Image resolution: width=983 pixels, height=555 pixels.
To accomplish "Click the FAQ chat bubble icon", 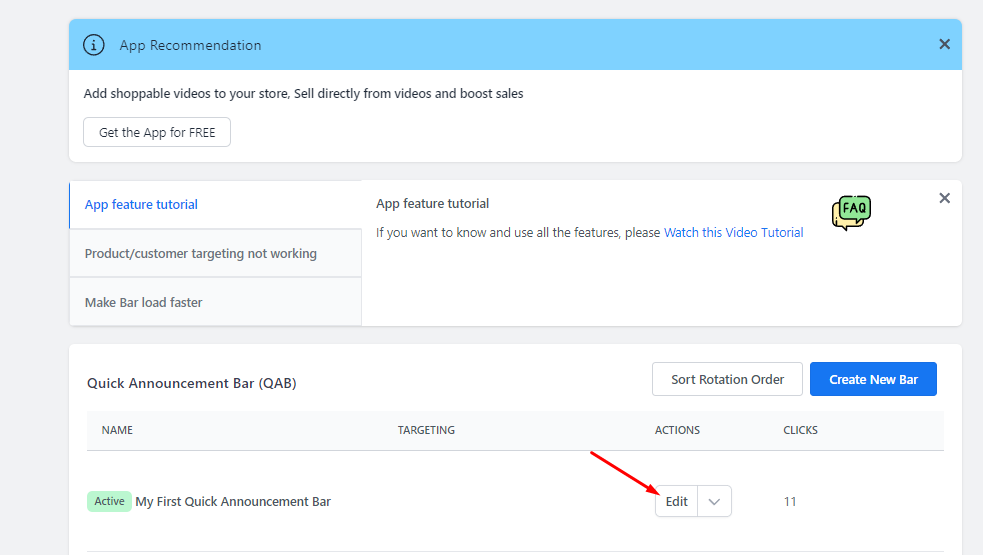I will pyautogui.click(x=851, y=213).
